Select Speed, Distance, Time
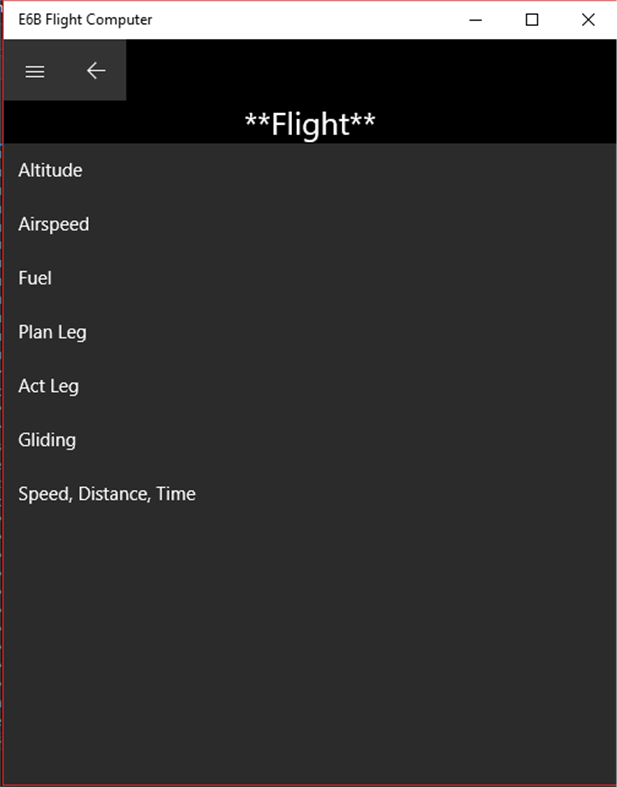 coord(107,494)
